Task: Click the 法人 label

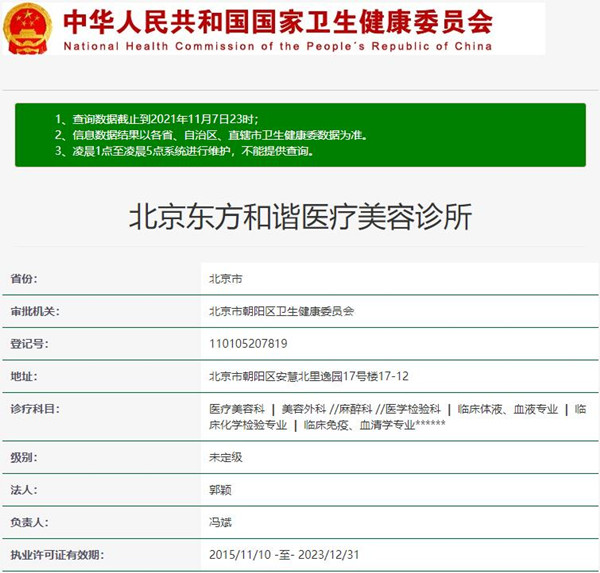Action: [x=24, y=490]
